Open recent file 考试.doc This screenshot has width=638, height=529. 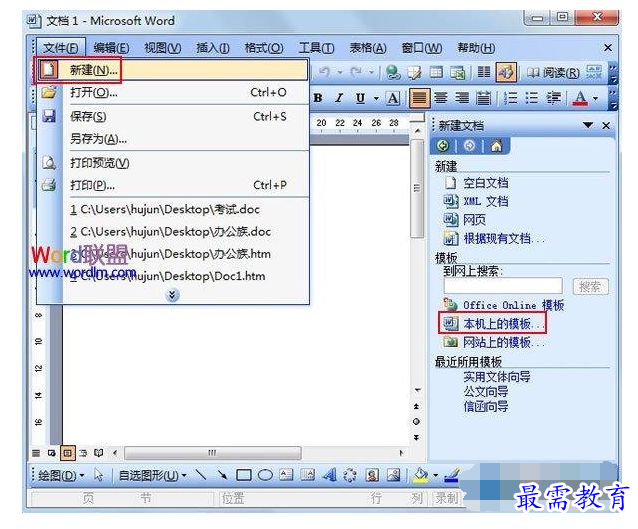pos(172,210)
